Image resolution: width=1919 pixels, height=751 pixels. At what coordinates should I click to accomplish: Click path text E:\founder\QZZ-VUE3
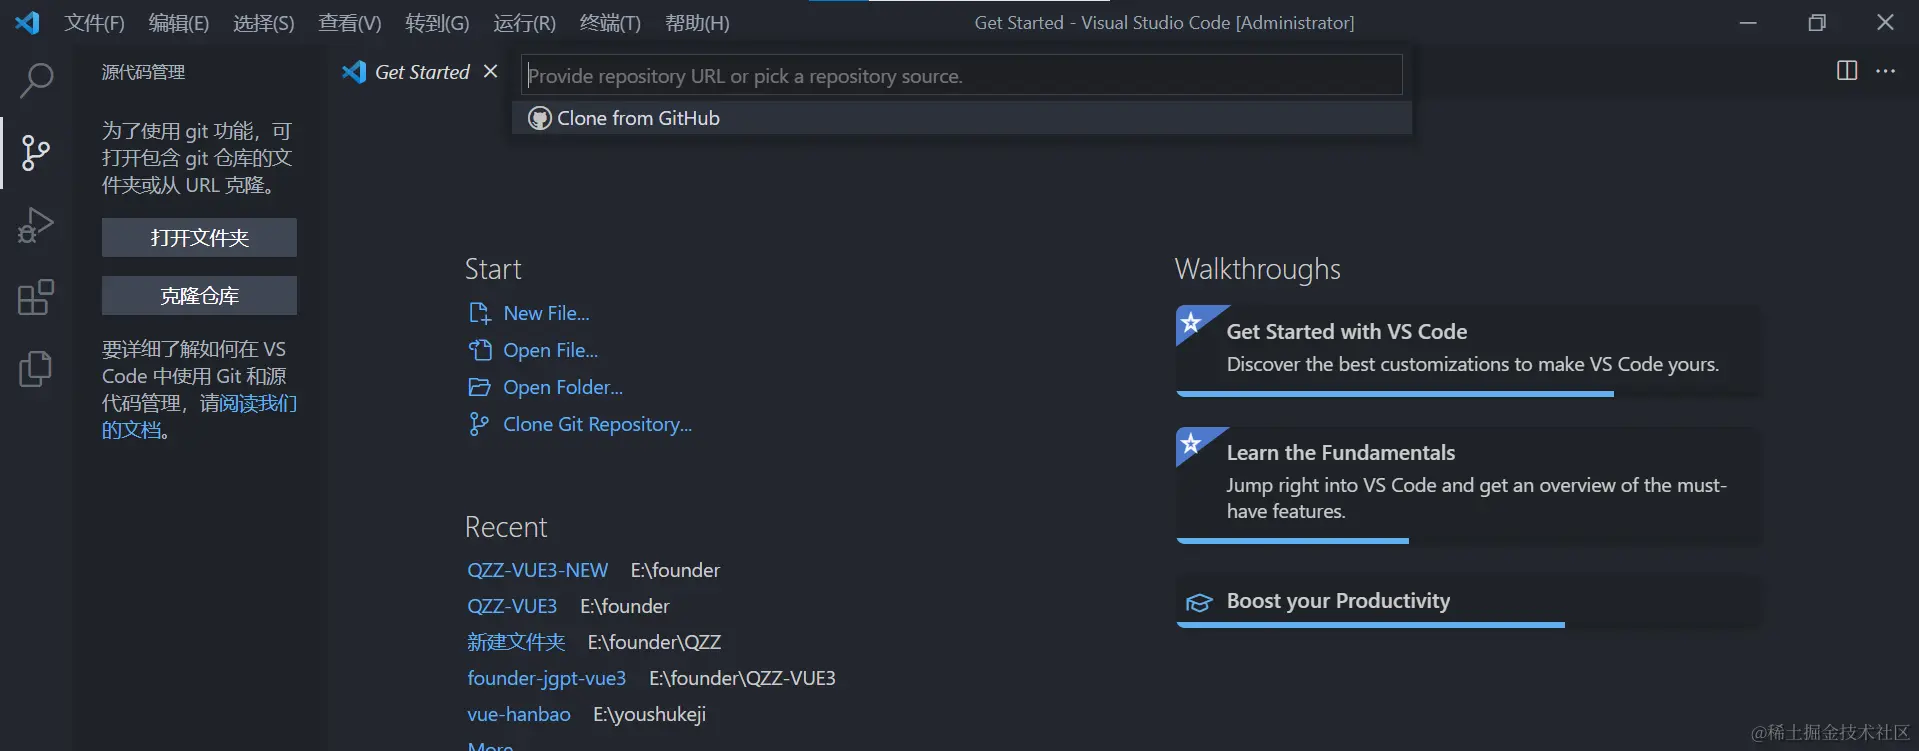(x=742, y=678)
